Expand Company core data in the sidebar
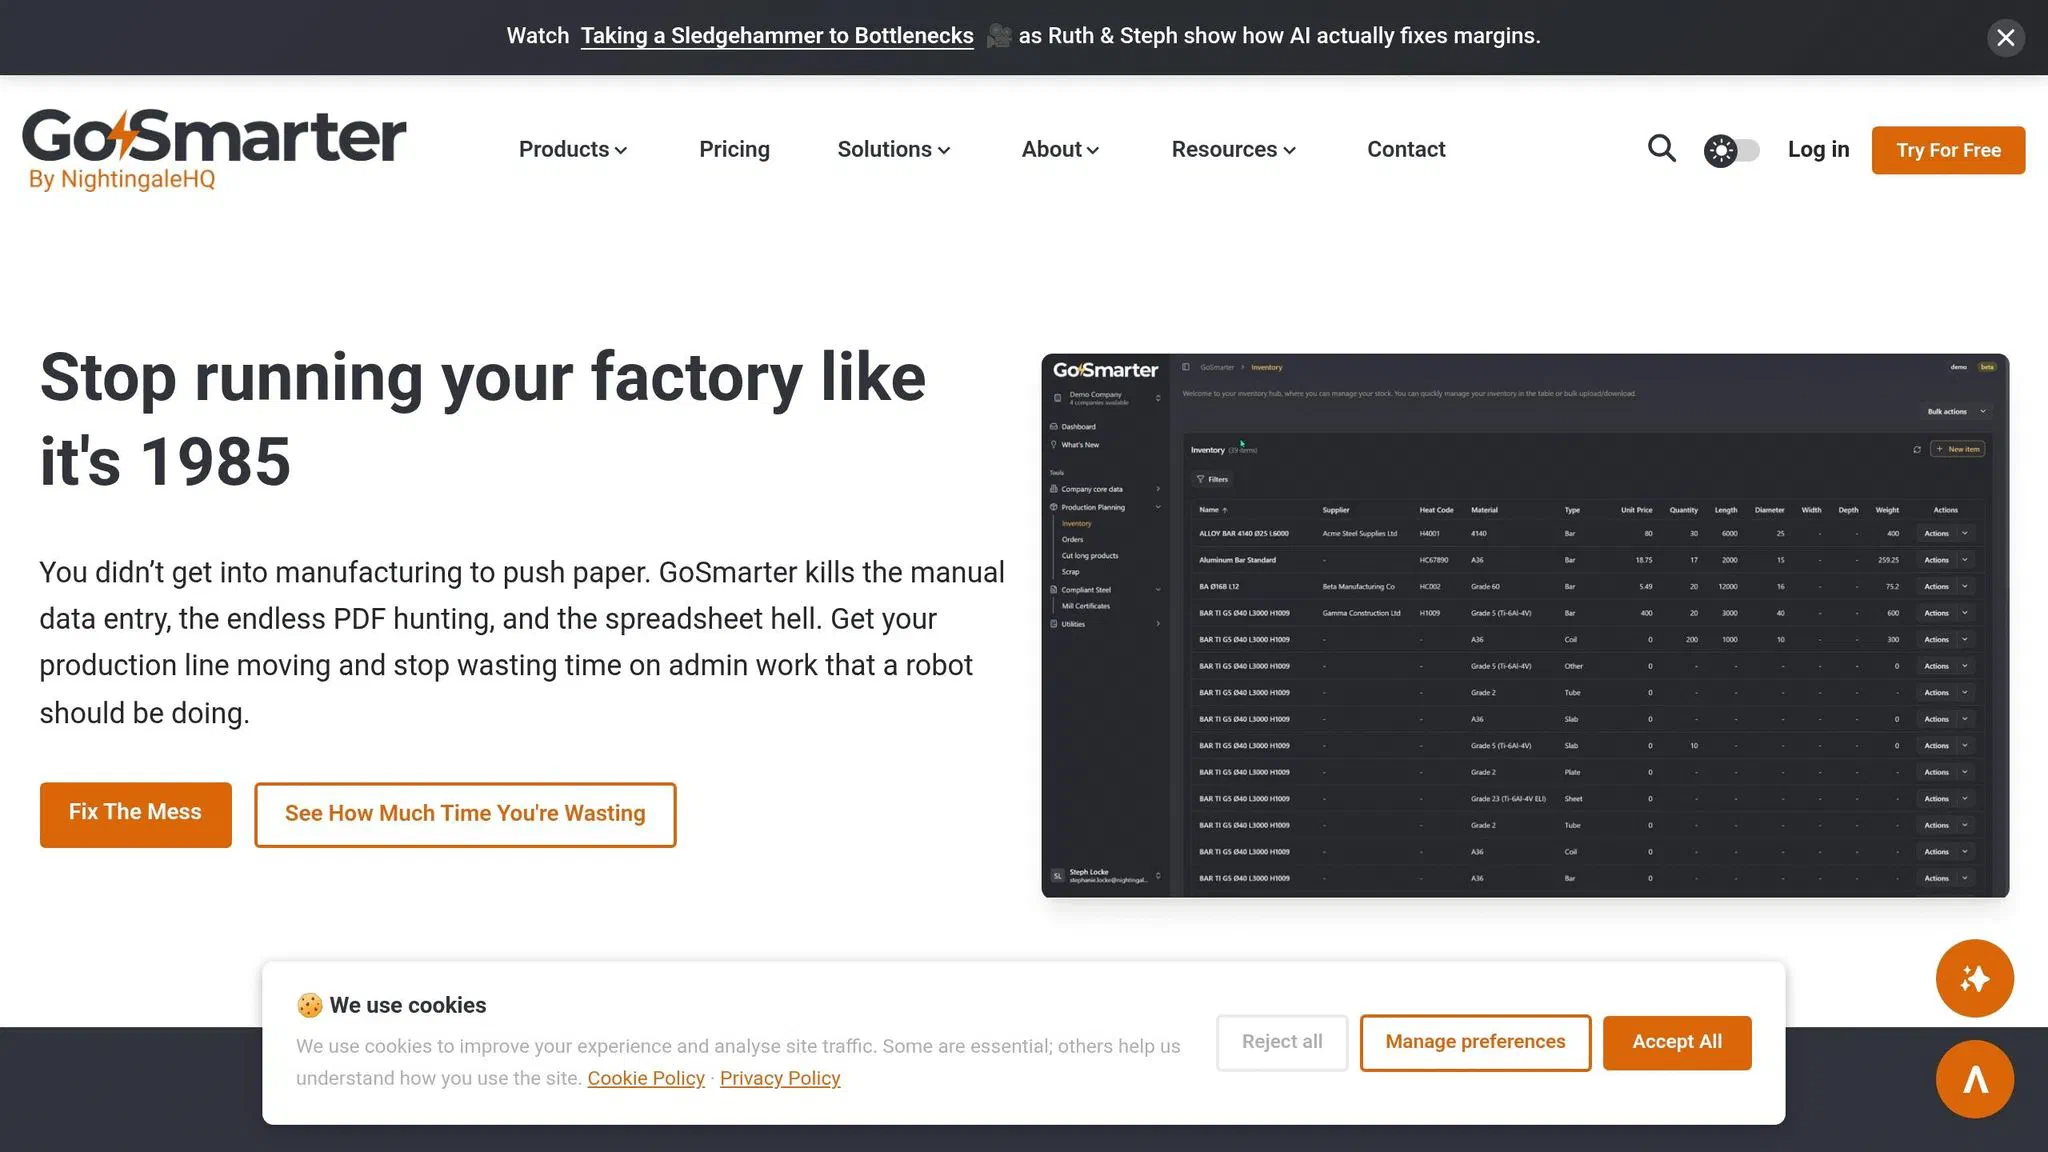 1092,489
